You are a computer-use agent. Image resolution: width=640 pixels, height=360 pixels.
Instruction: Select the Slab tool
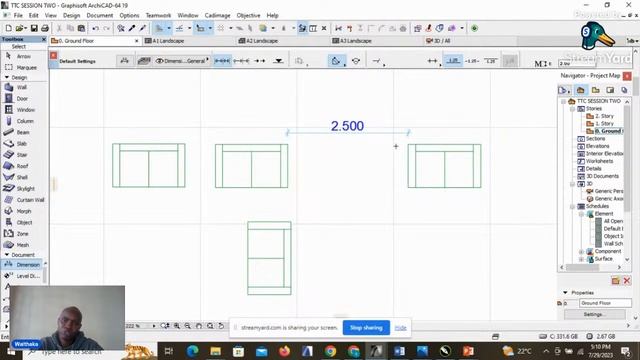click(x=21, y=144)
